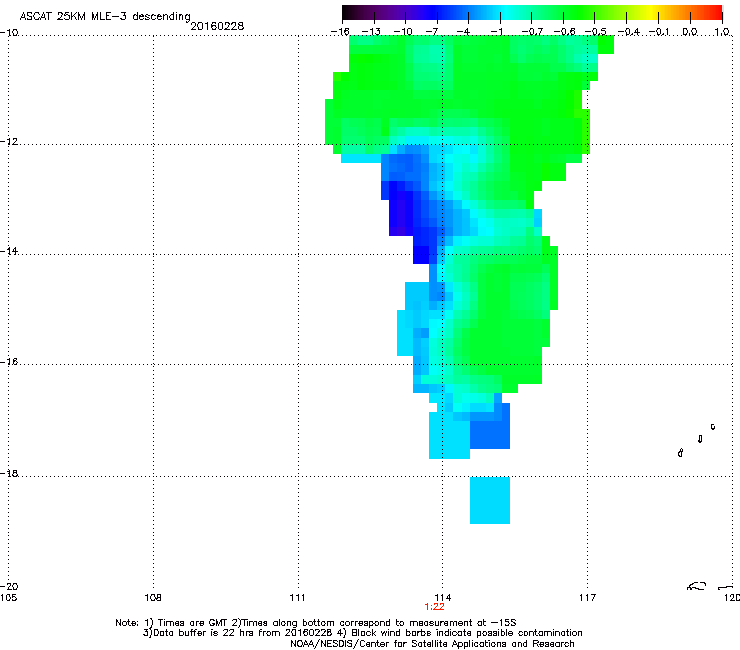The height and width of the screenshot is (650, 740).
Task: Click the "ASCAT 25KM MLE-3 descending" title
Action: [105, 16]
